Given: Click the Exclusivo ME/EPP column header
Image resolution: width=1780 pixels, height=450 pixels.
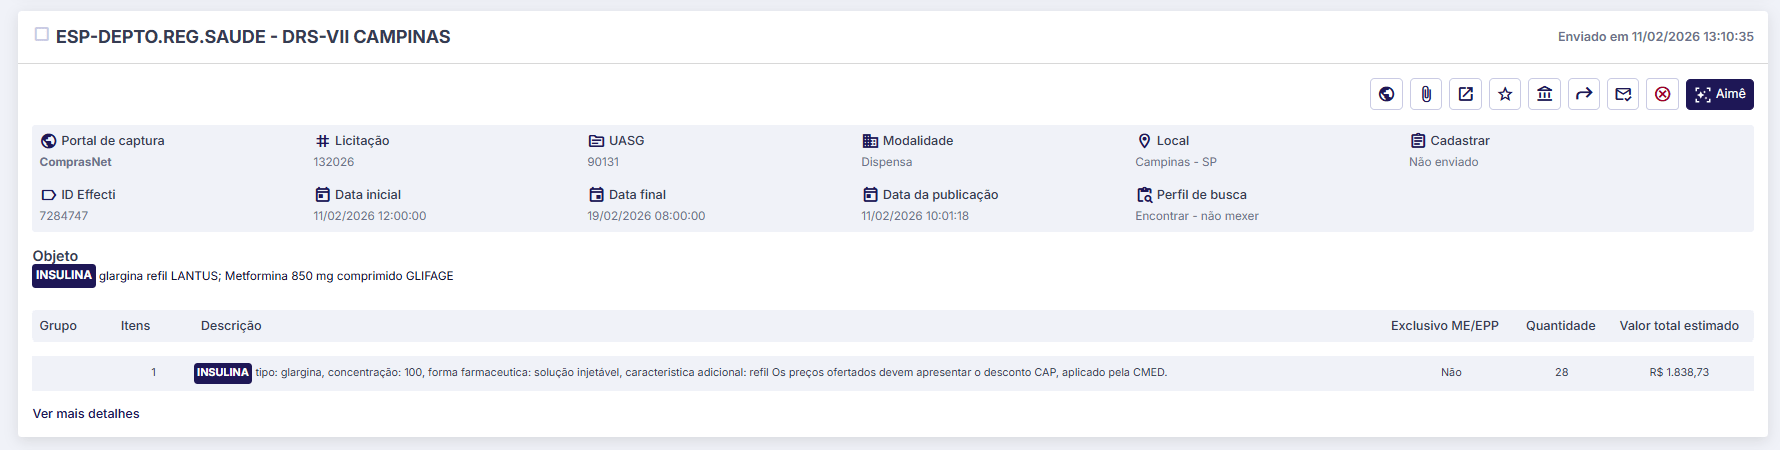Looking at the screenshot, I should pyautogui.click(x=1444, y=326).
